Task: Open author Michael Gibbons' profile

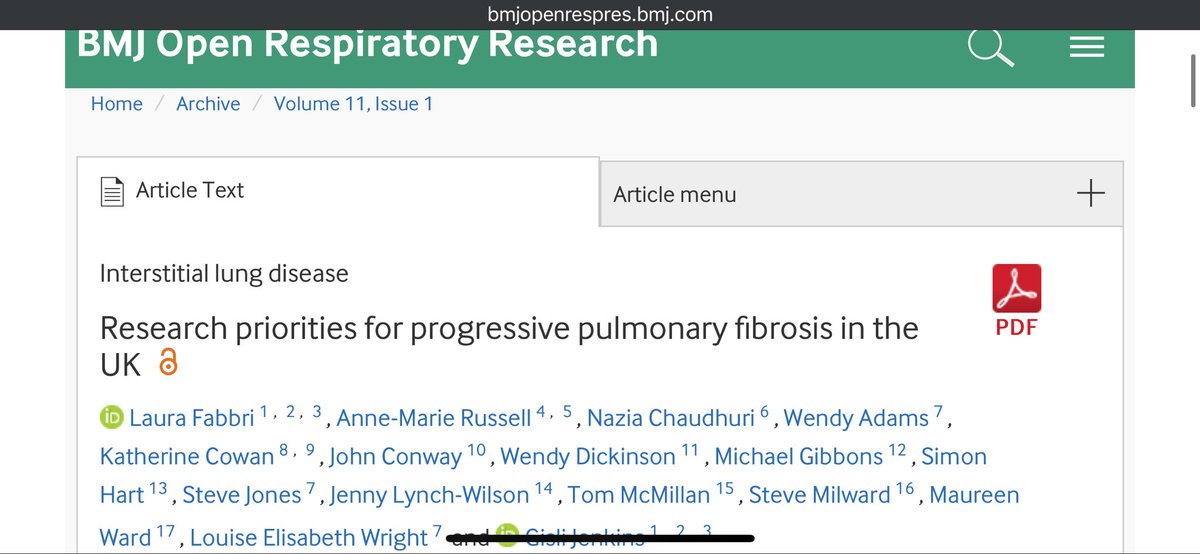Action: pos(799,457)
